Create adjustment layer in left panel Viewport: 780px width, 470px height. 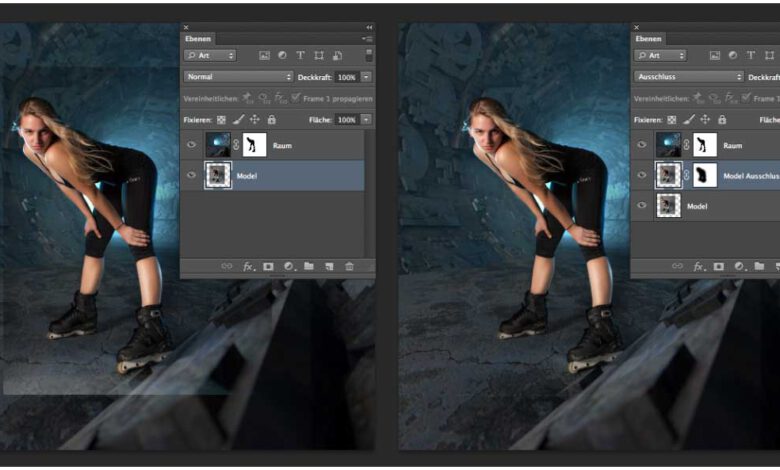289,267
